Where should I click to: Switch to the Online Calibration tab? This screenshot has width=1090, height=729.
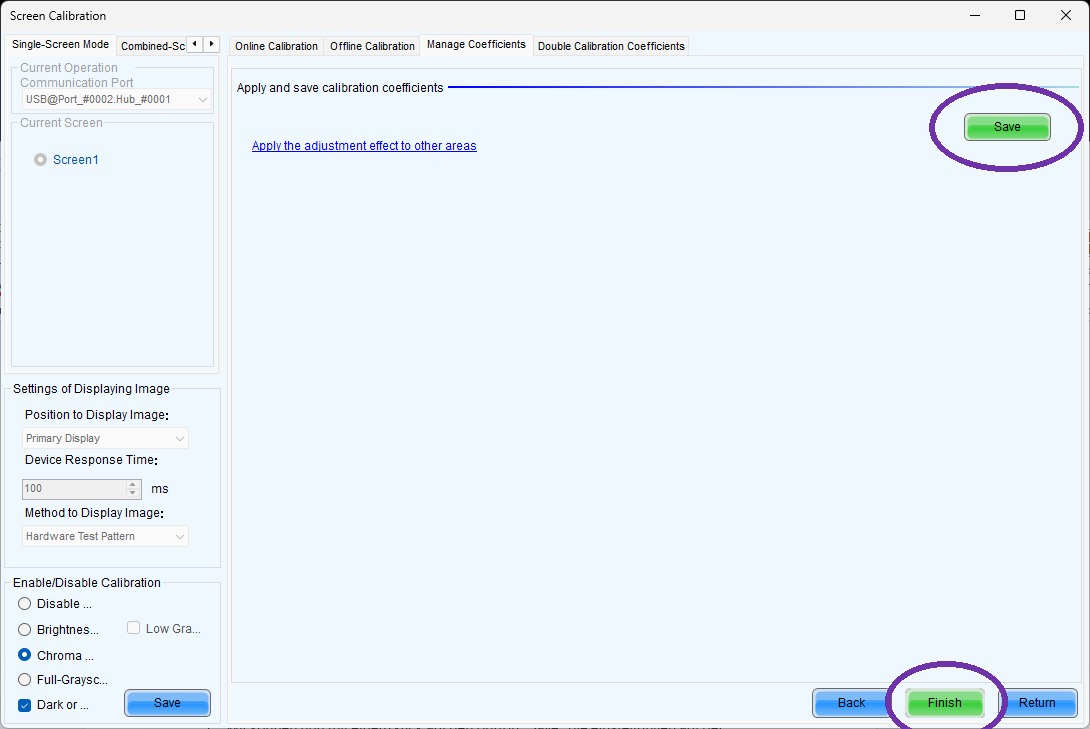click(276, 46)
